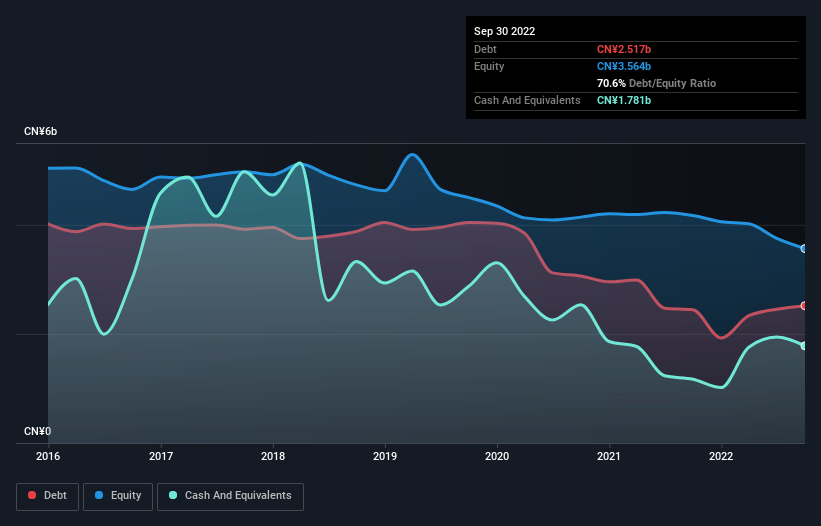Toggle the Debt series legend button

tap(48, 496)
